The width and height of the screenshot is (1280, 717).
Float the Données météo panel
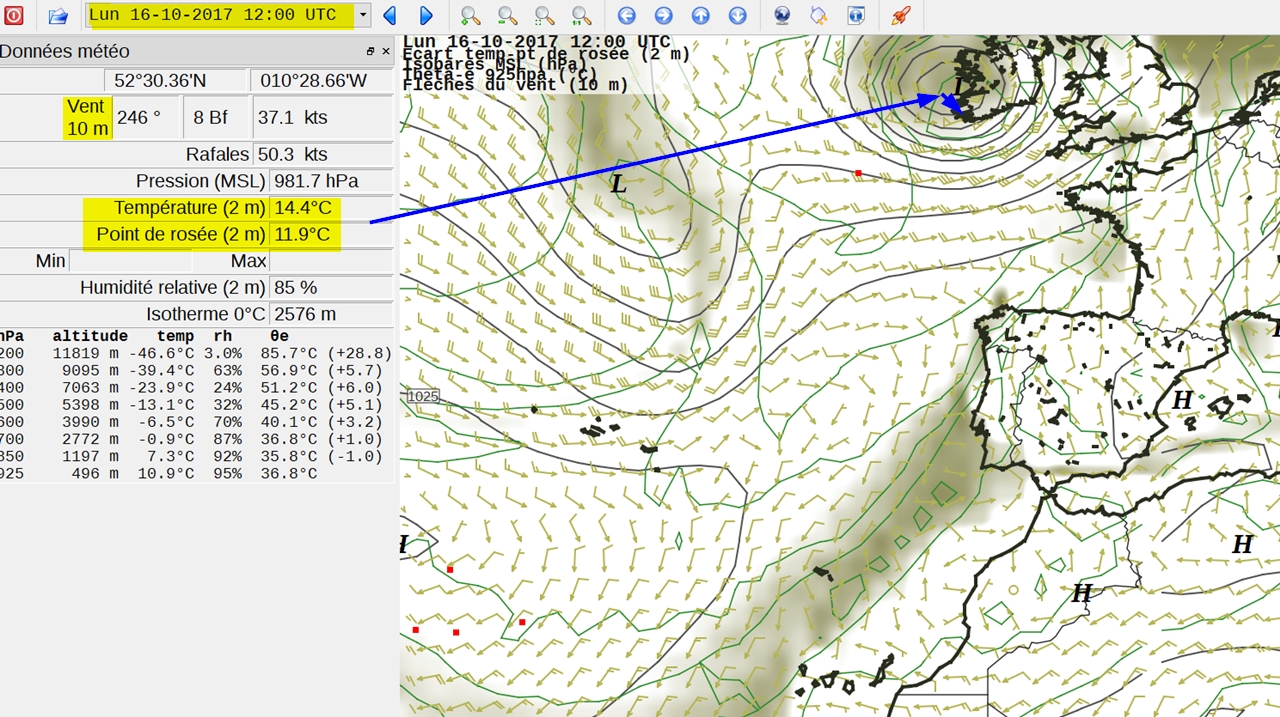point(370,51)
